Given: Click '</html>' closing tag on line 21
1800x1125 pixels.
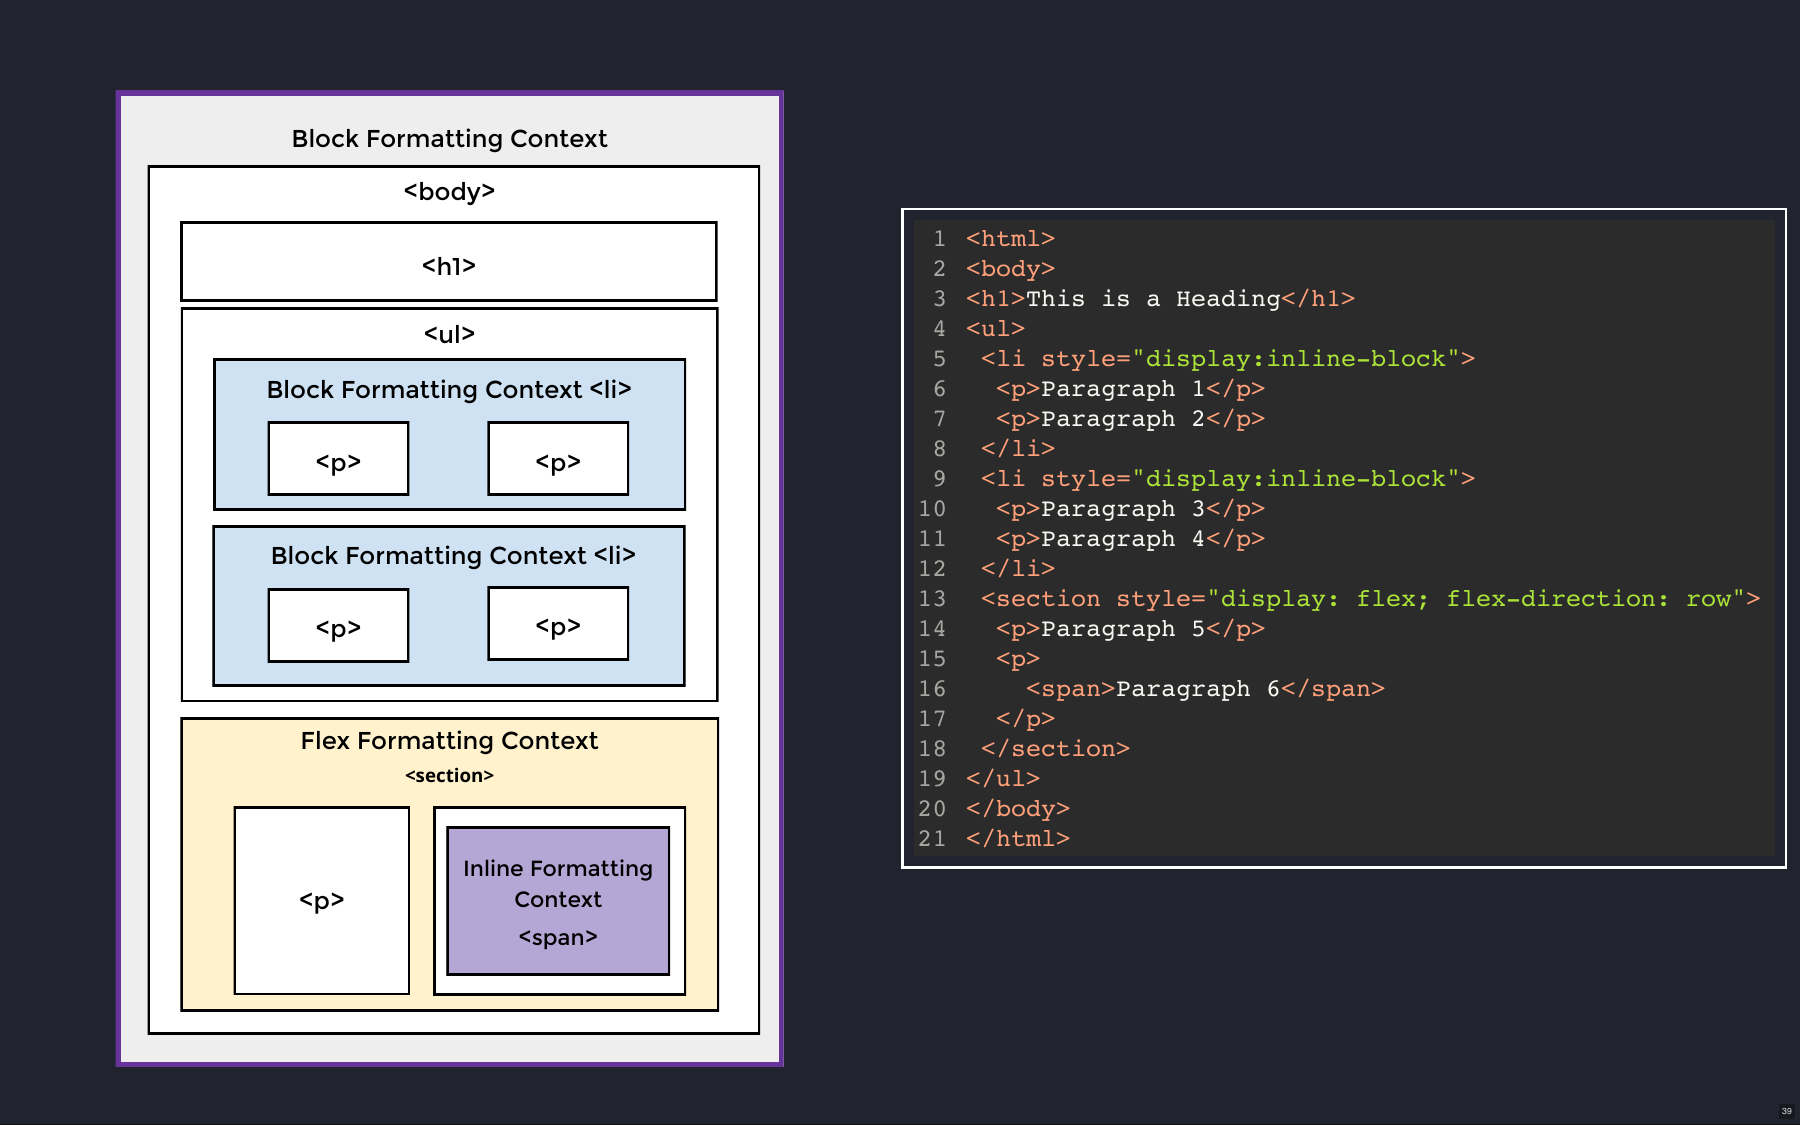Looking at the screenshot, I should coord(1018,839).
